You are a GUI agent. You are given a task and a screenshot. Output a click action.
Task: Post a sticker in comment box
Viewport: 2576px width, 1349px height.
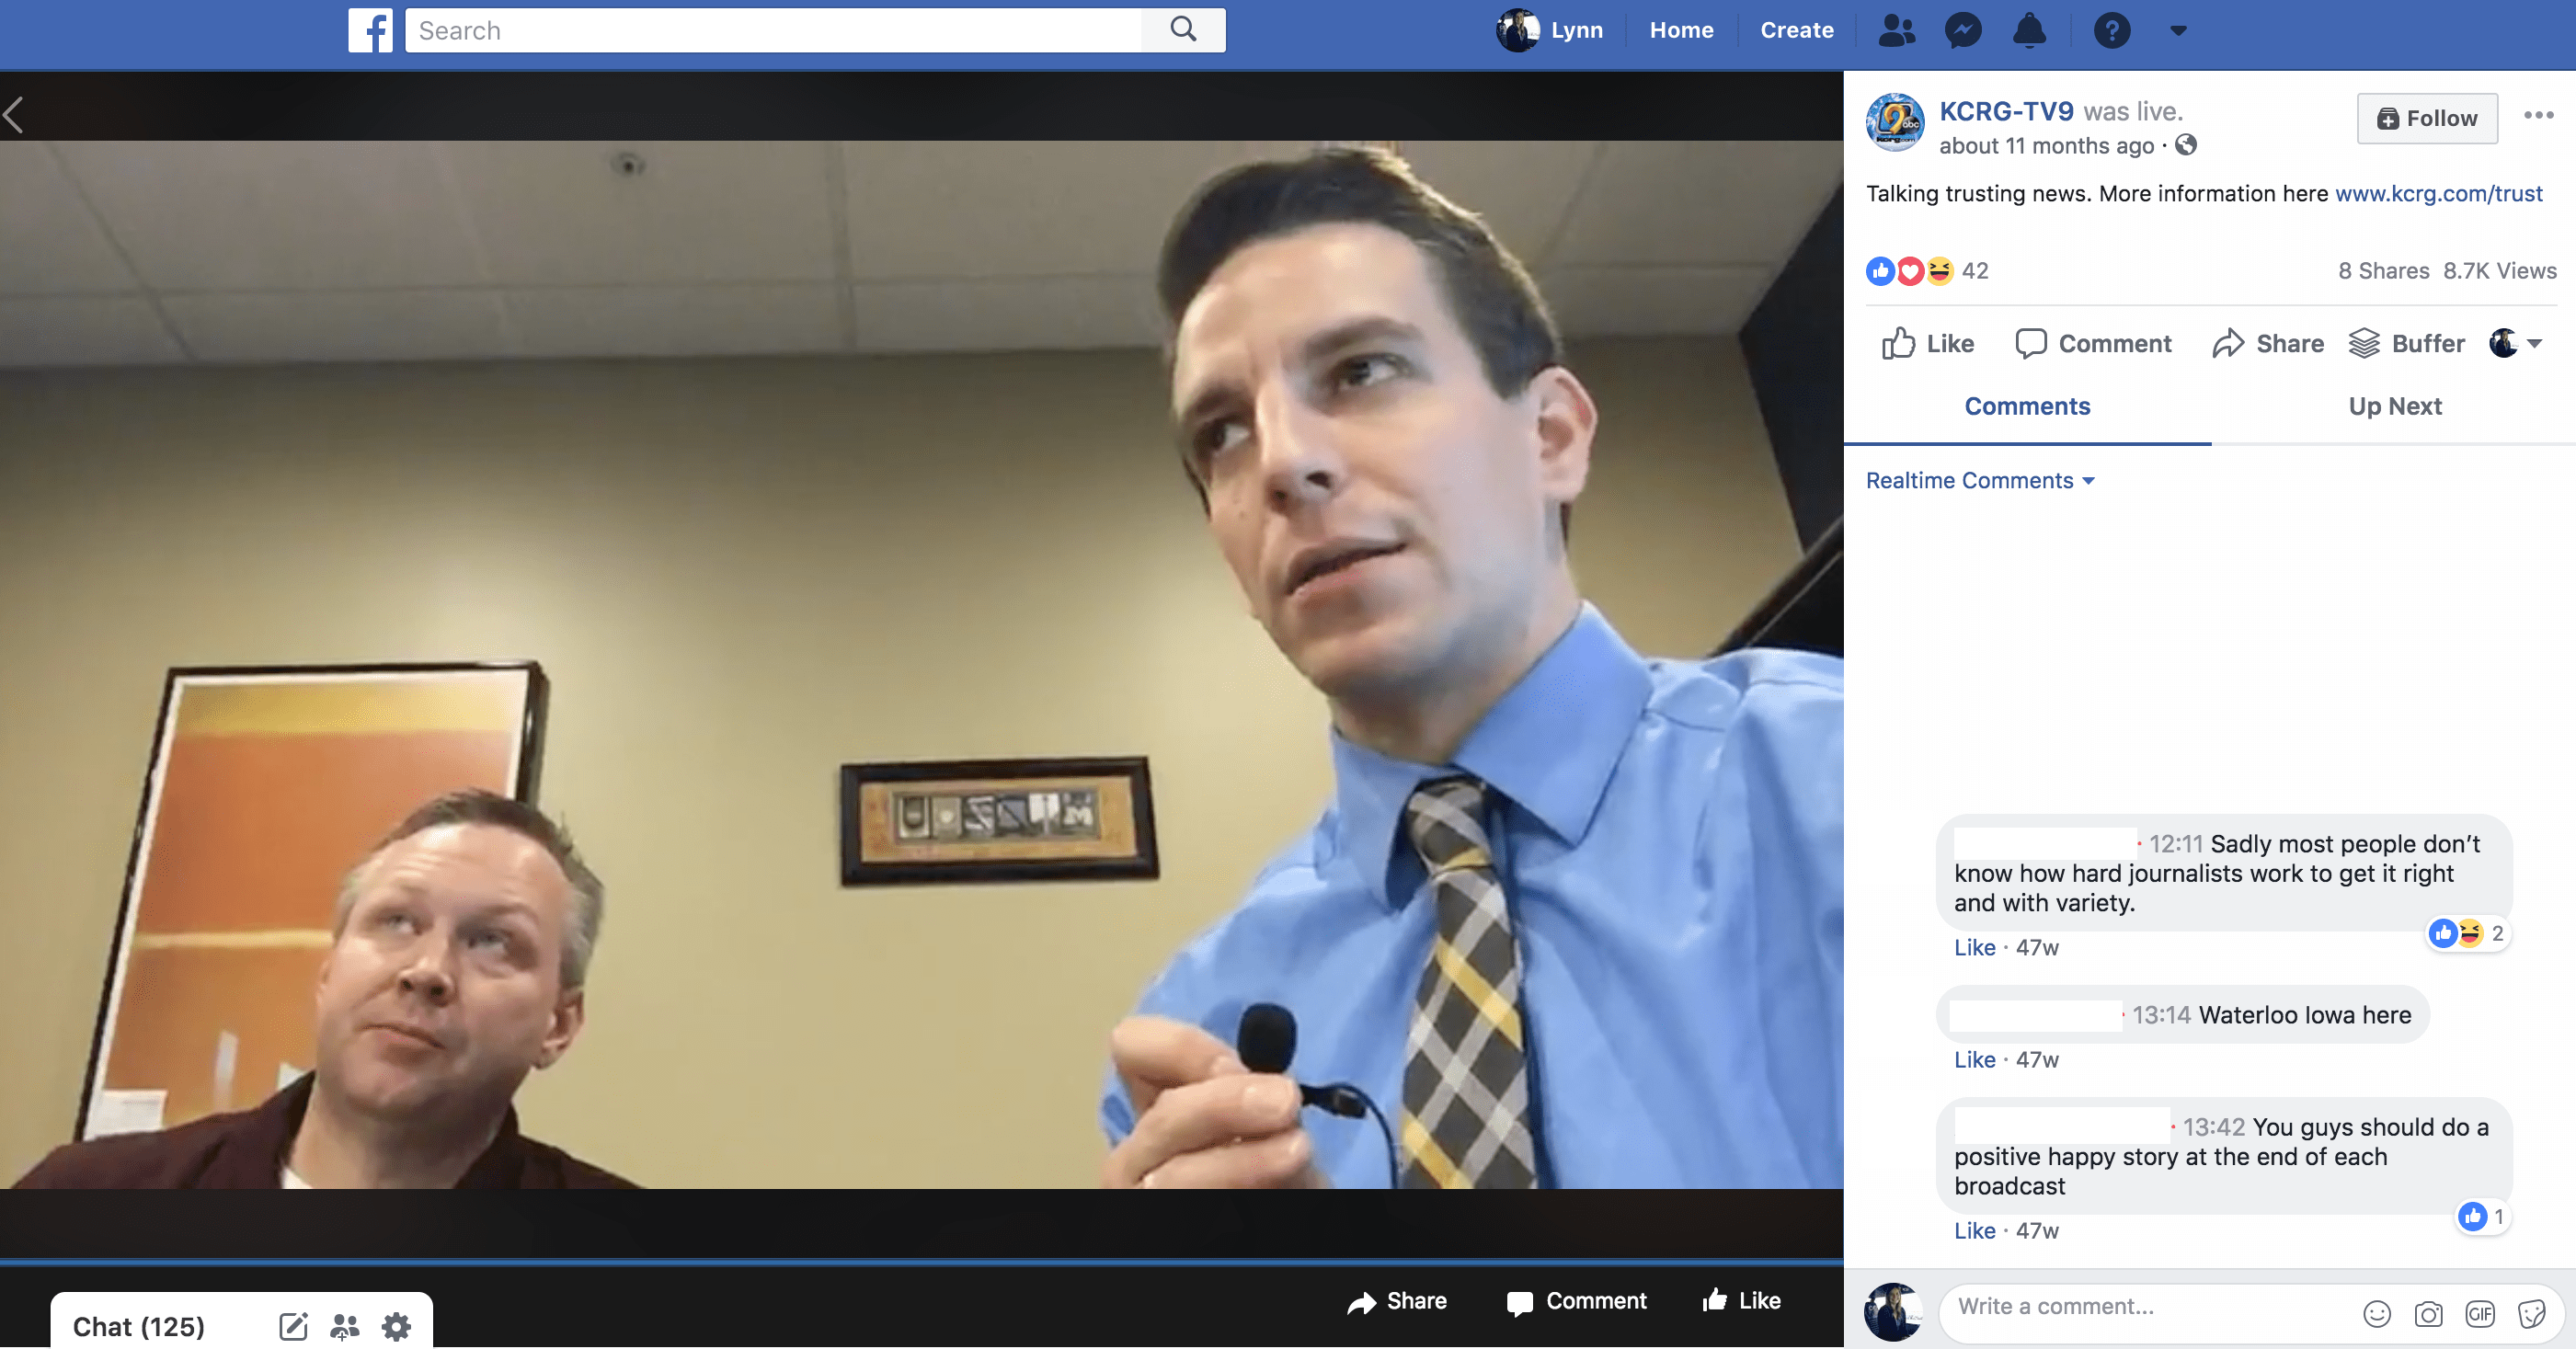[2532, 1313]
